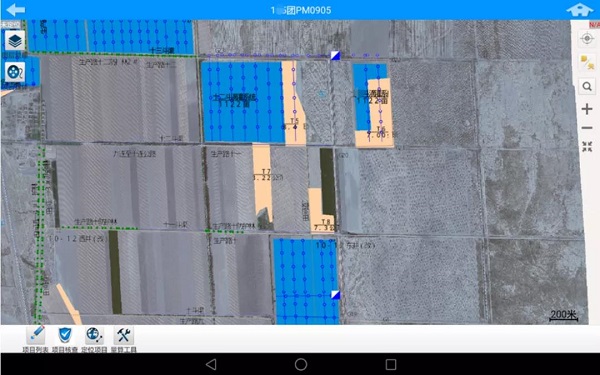
Task: Select 定位项目 locate project tool
Action: point(94,339)
